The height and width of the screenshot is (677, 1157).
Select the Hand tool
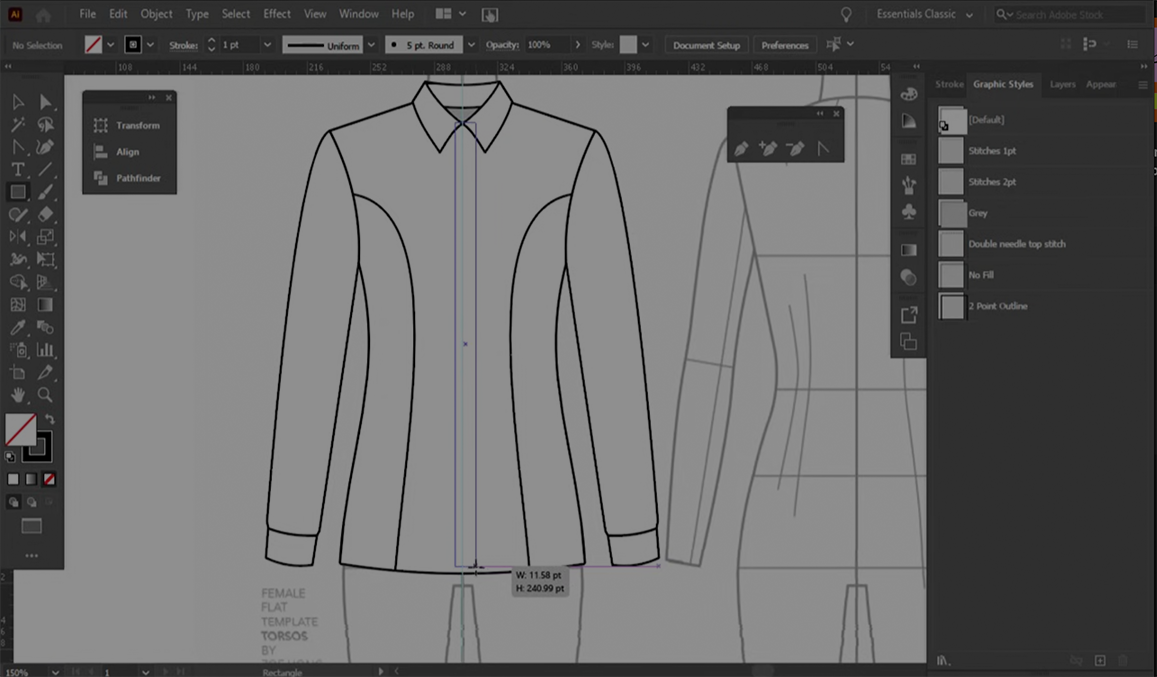point(18,394)
